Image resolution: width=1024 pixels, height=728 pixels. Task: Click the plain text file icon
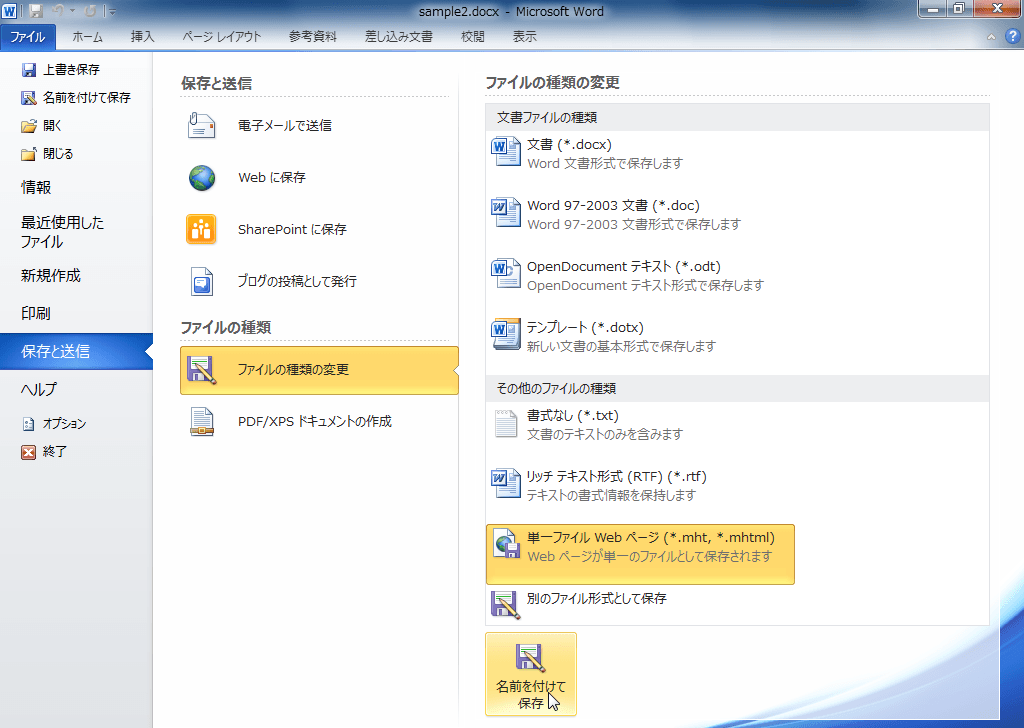(x=505, y=424)
